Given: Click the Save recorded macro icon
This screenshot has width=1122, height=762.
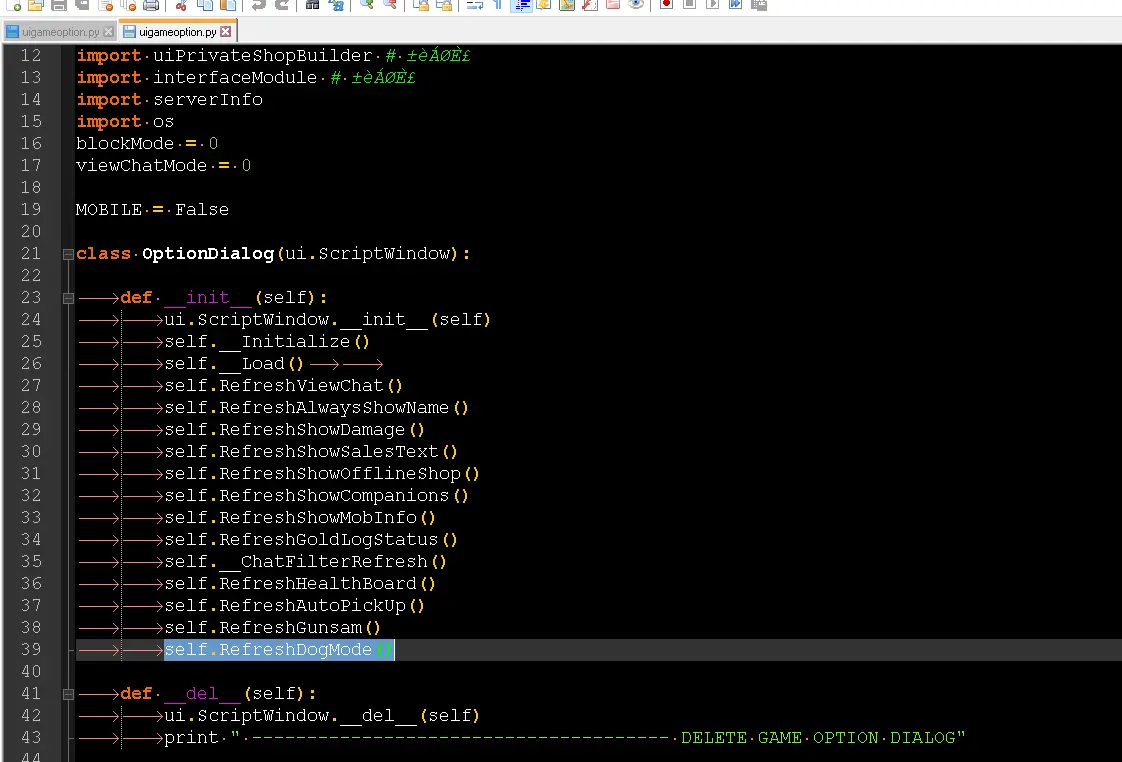Looking at the screenshot, I should [759, 5].
